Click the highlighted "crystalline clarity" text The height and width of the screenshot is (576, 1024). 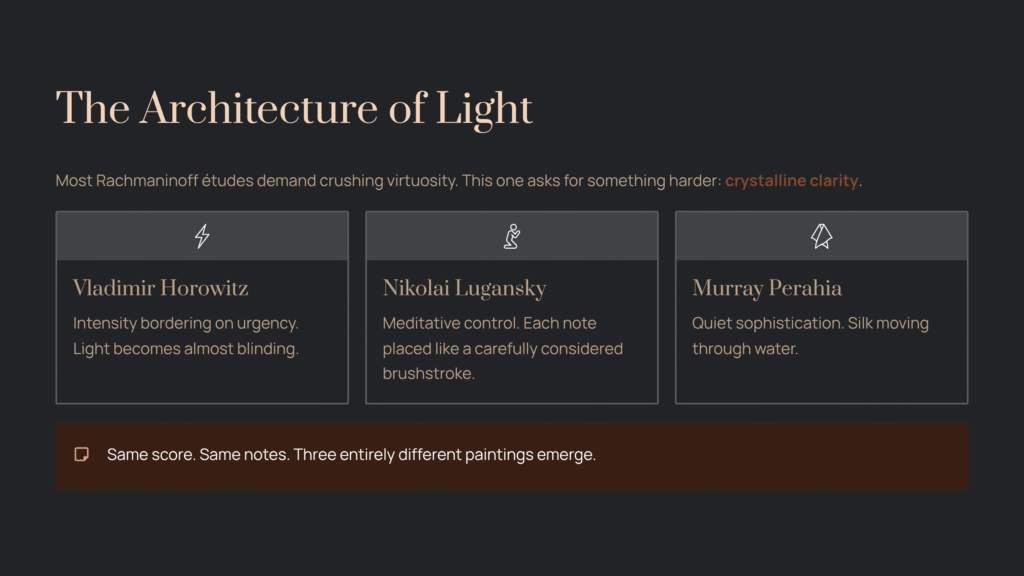pyautogui.click(x=791, y=181)
